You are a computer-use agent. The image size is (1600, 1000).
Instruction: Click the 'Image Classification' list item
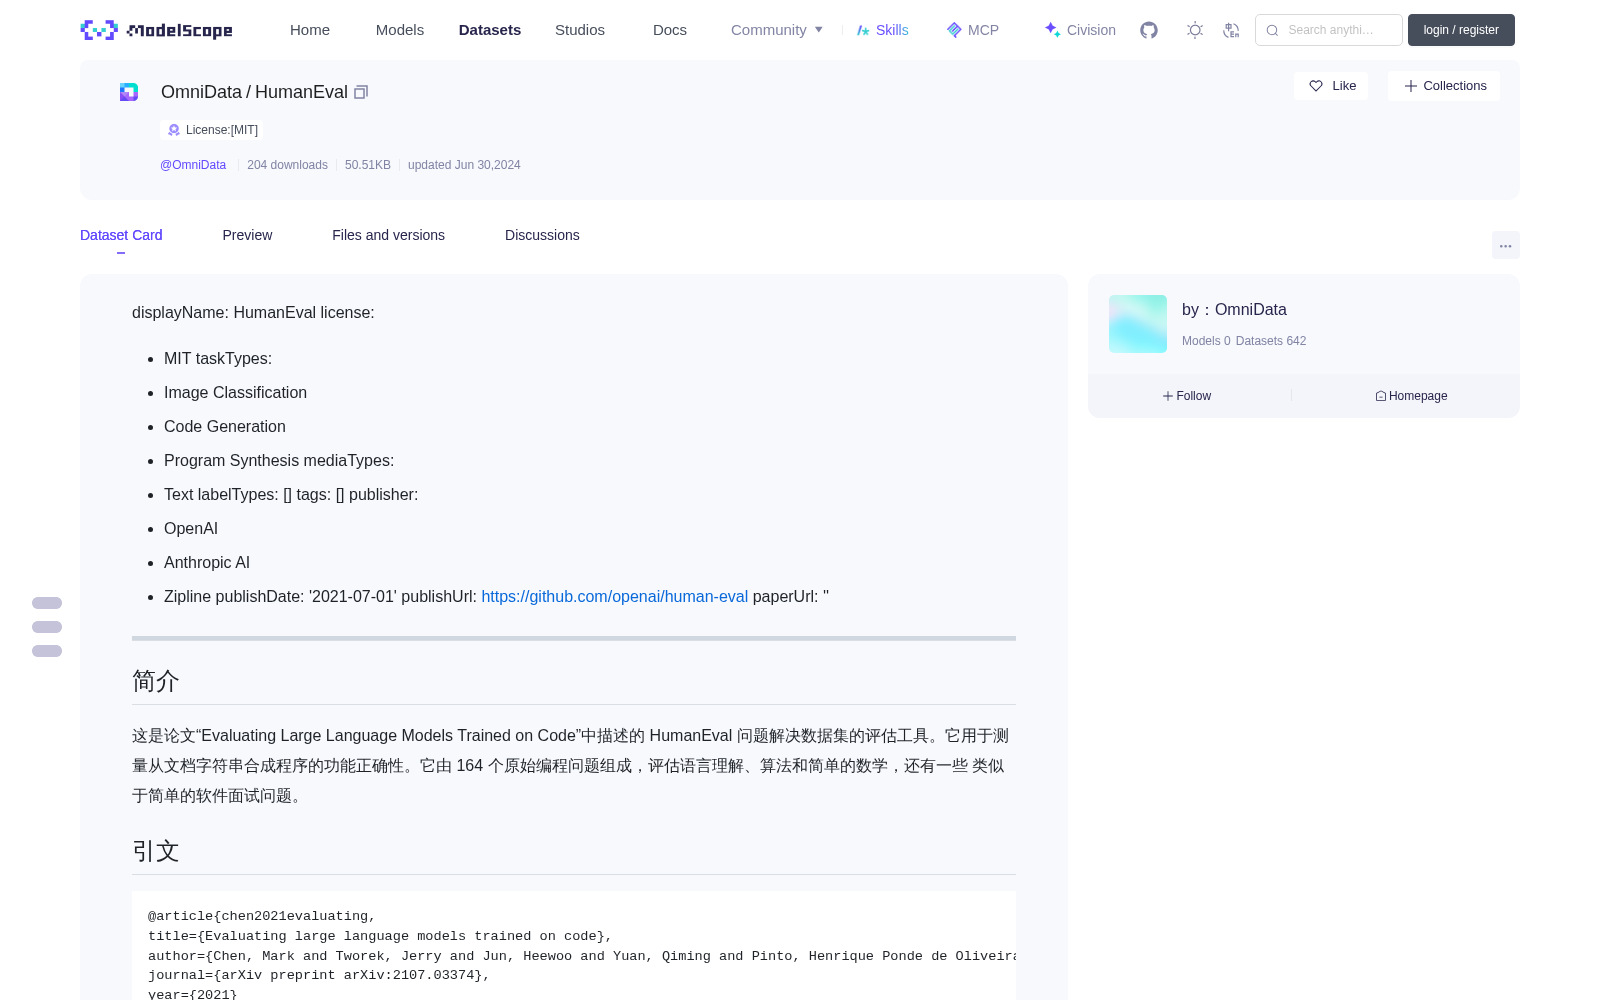pyautogui.click(x=235, y=392)
